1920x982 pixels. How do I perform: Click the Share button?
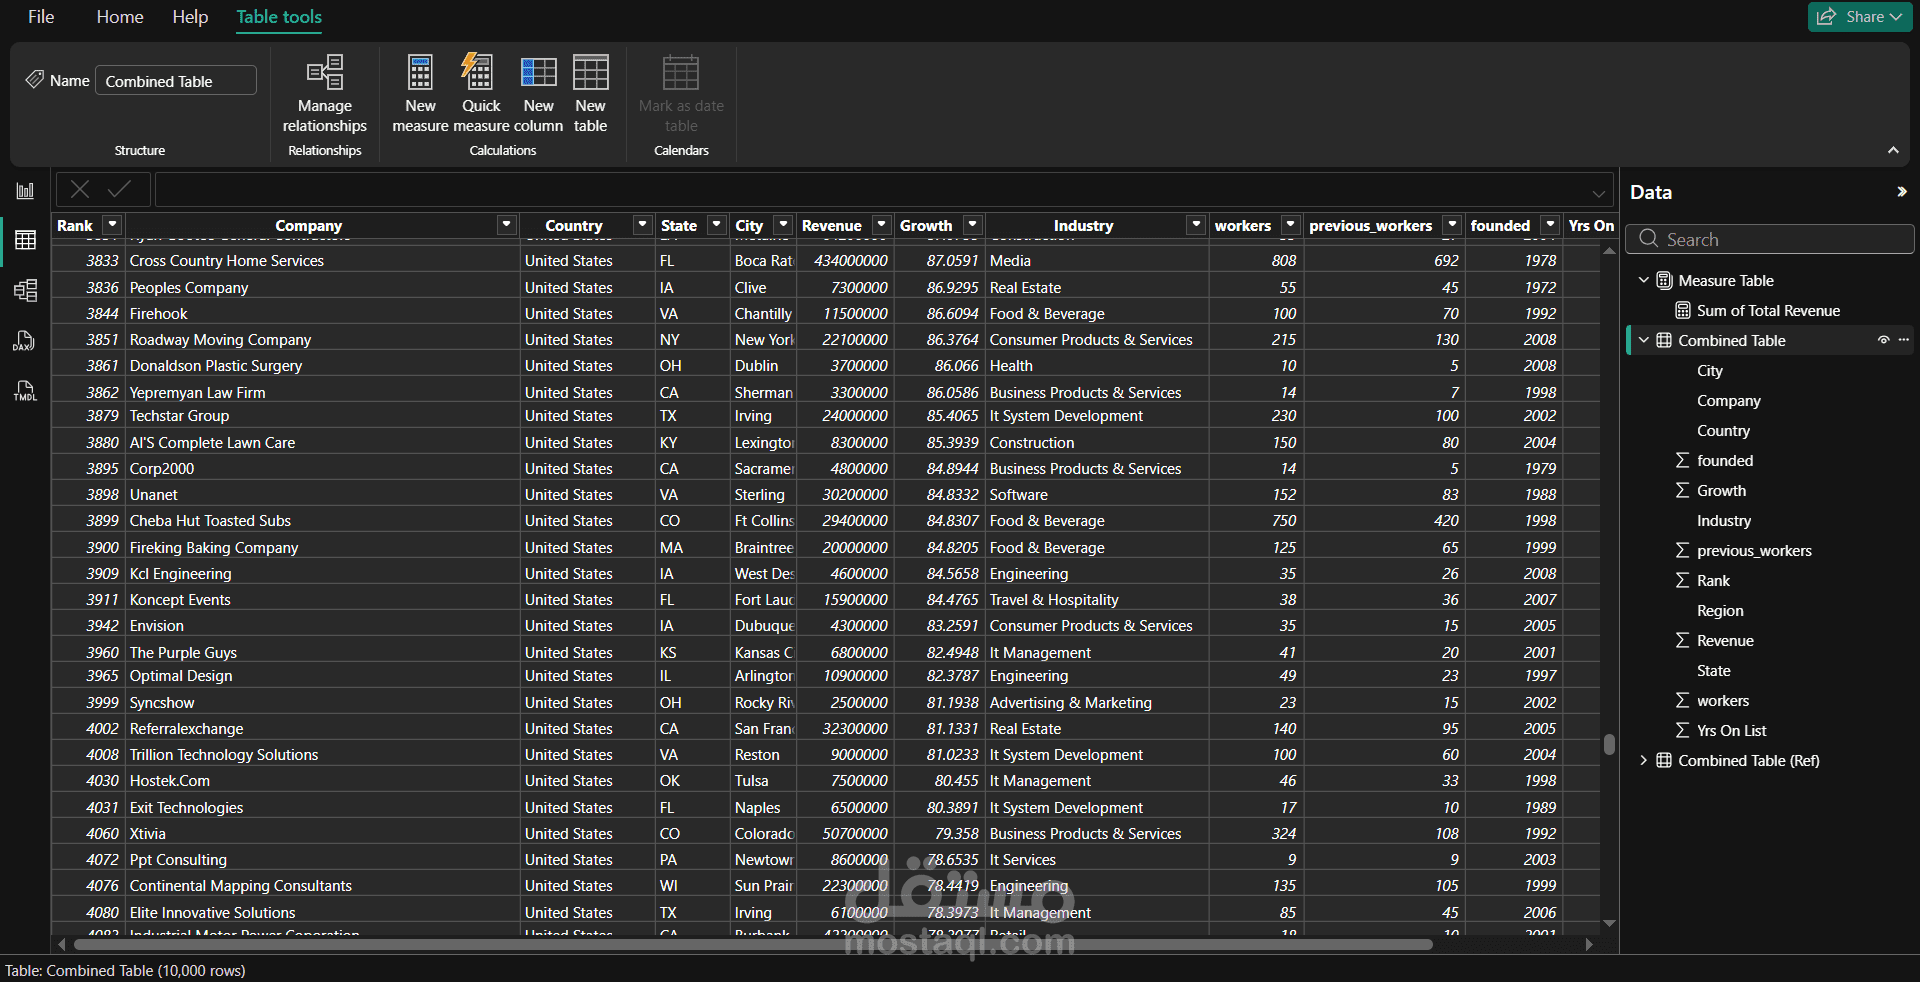coord(1860,17)
